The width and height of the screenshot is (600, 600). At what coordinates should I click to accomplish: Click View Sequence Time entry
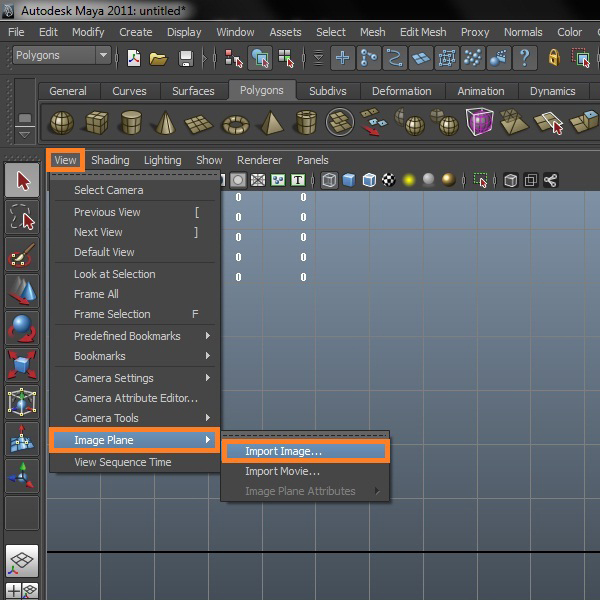click(x=135, y=462)
